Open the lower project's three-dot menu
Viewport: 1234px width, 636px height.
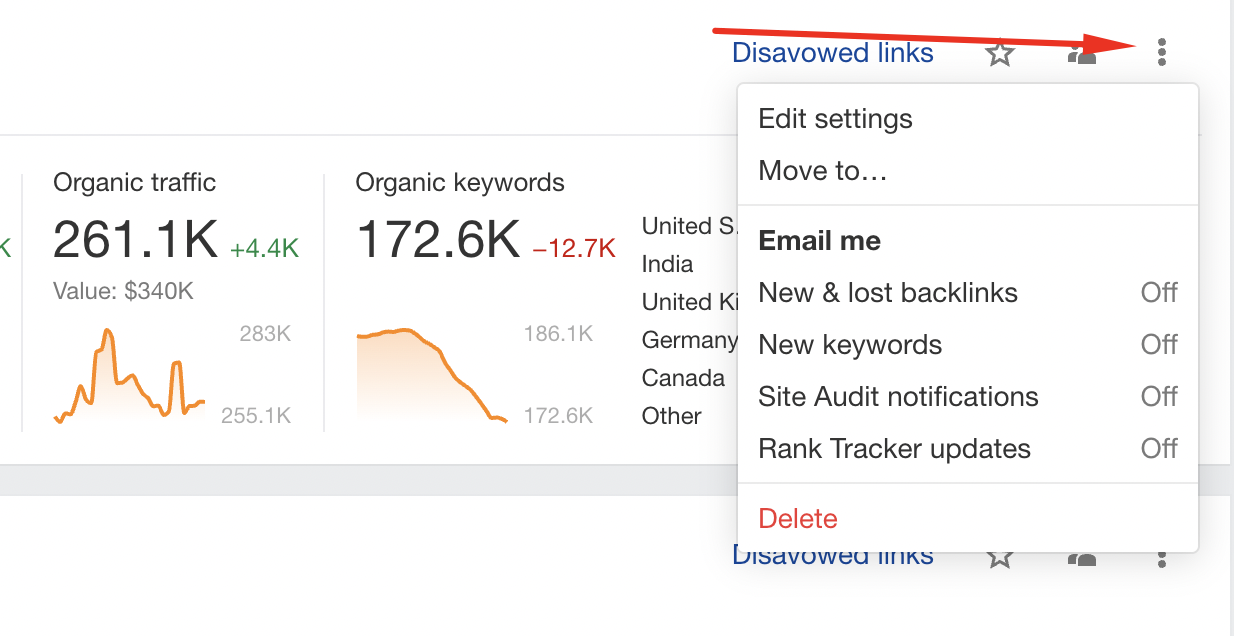coord(1161,558)
